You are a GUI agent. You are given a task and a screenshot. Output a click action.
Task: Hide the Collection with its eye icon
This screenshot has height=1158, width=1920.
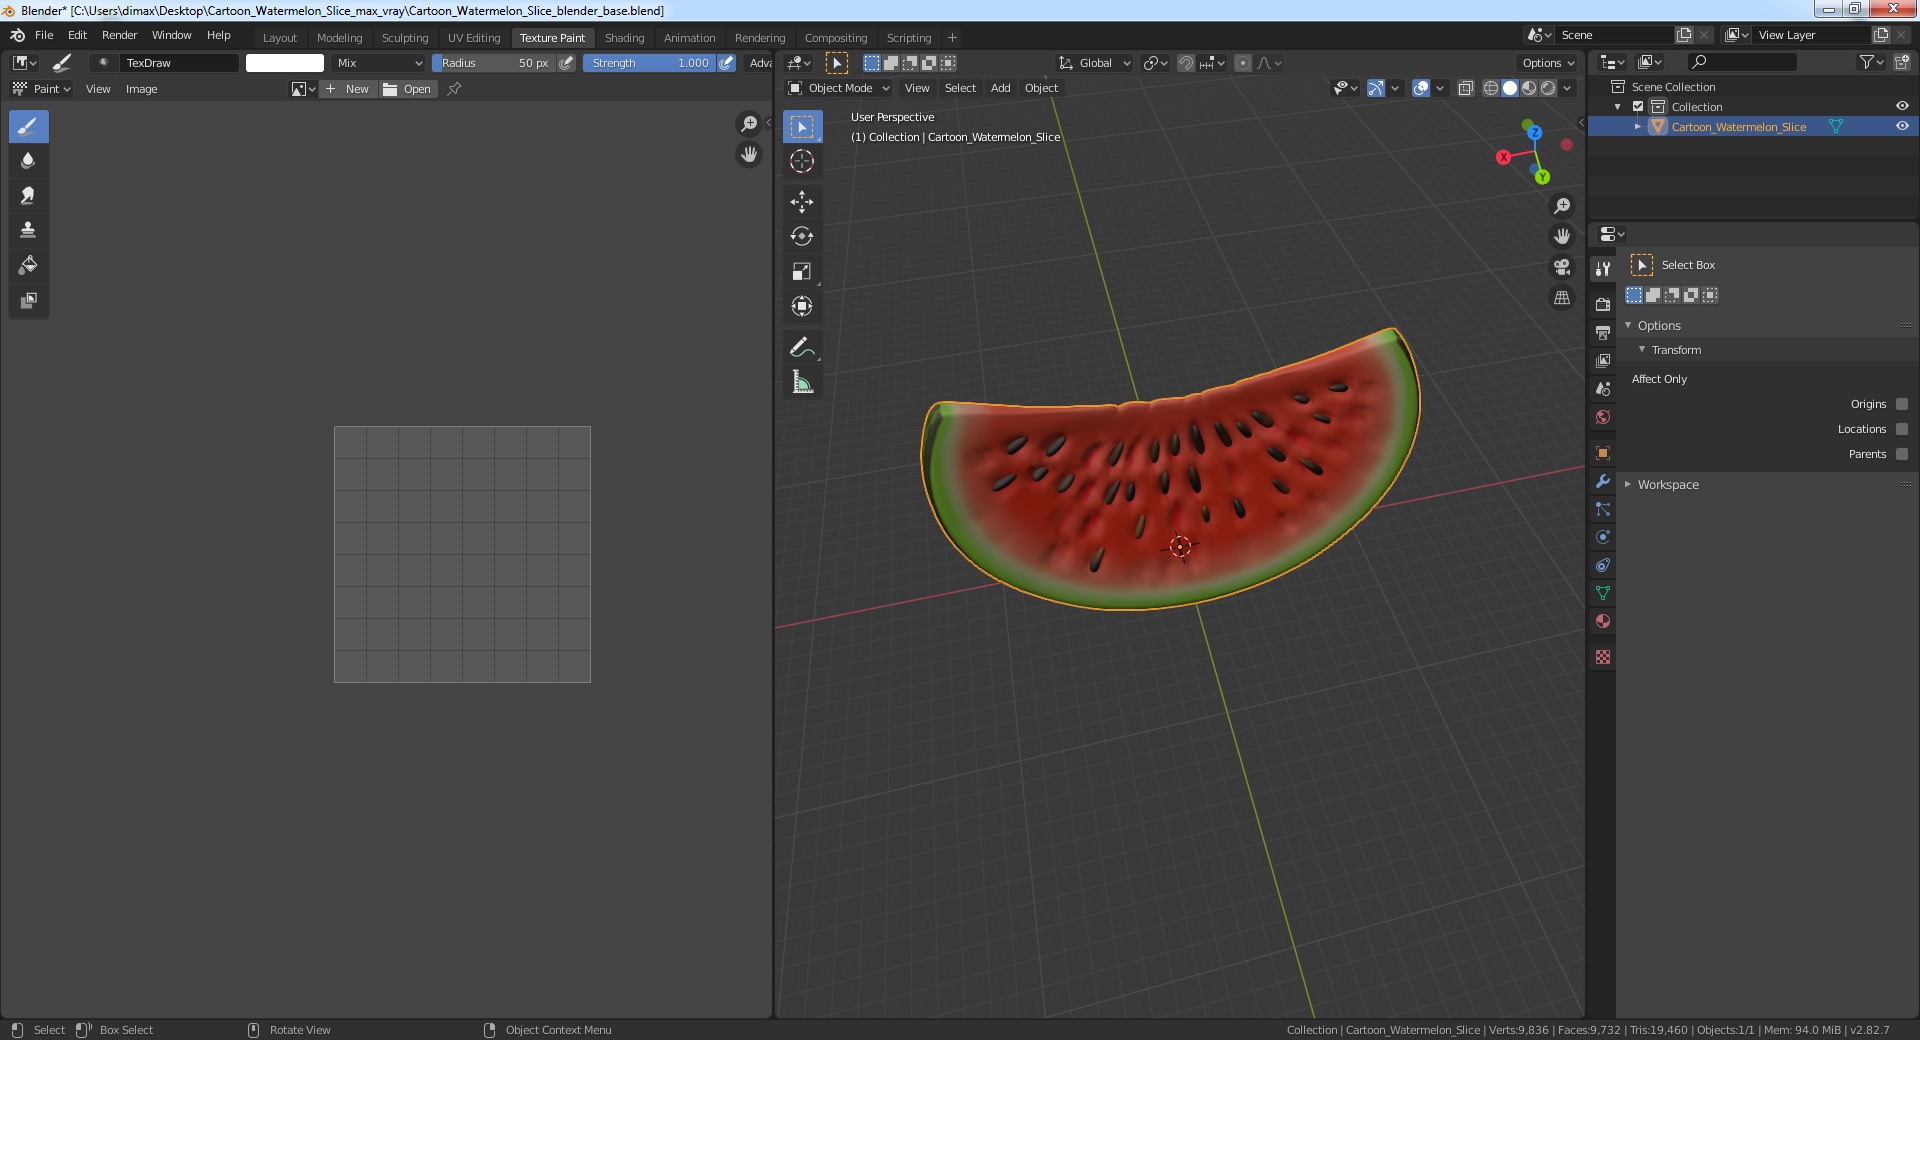click(x=1902, y=106)
